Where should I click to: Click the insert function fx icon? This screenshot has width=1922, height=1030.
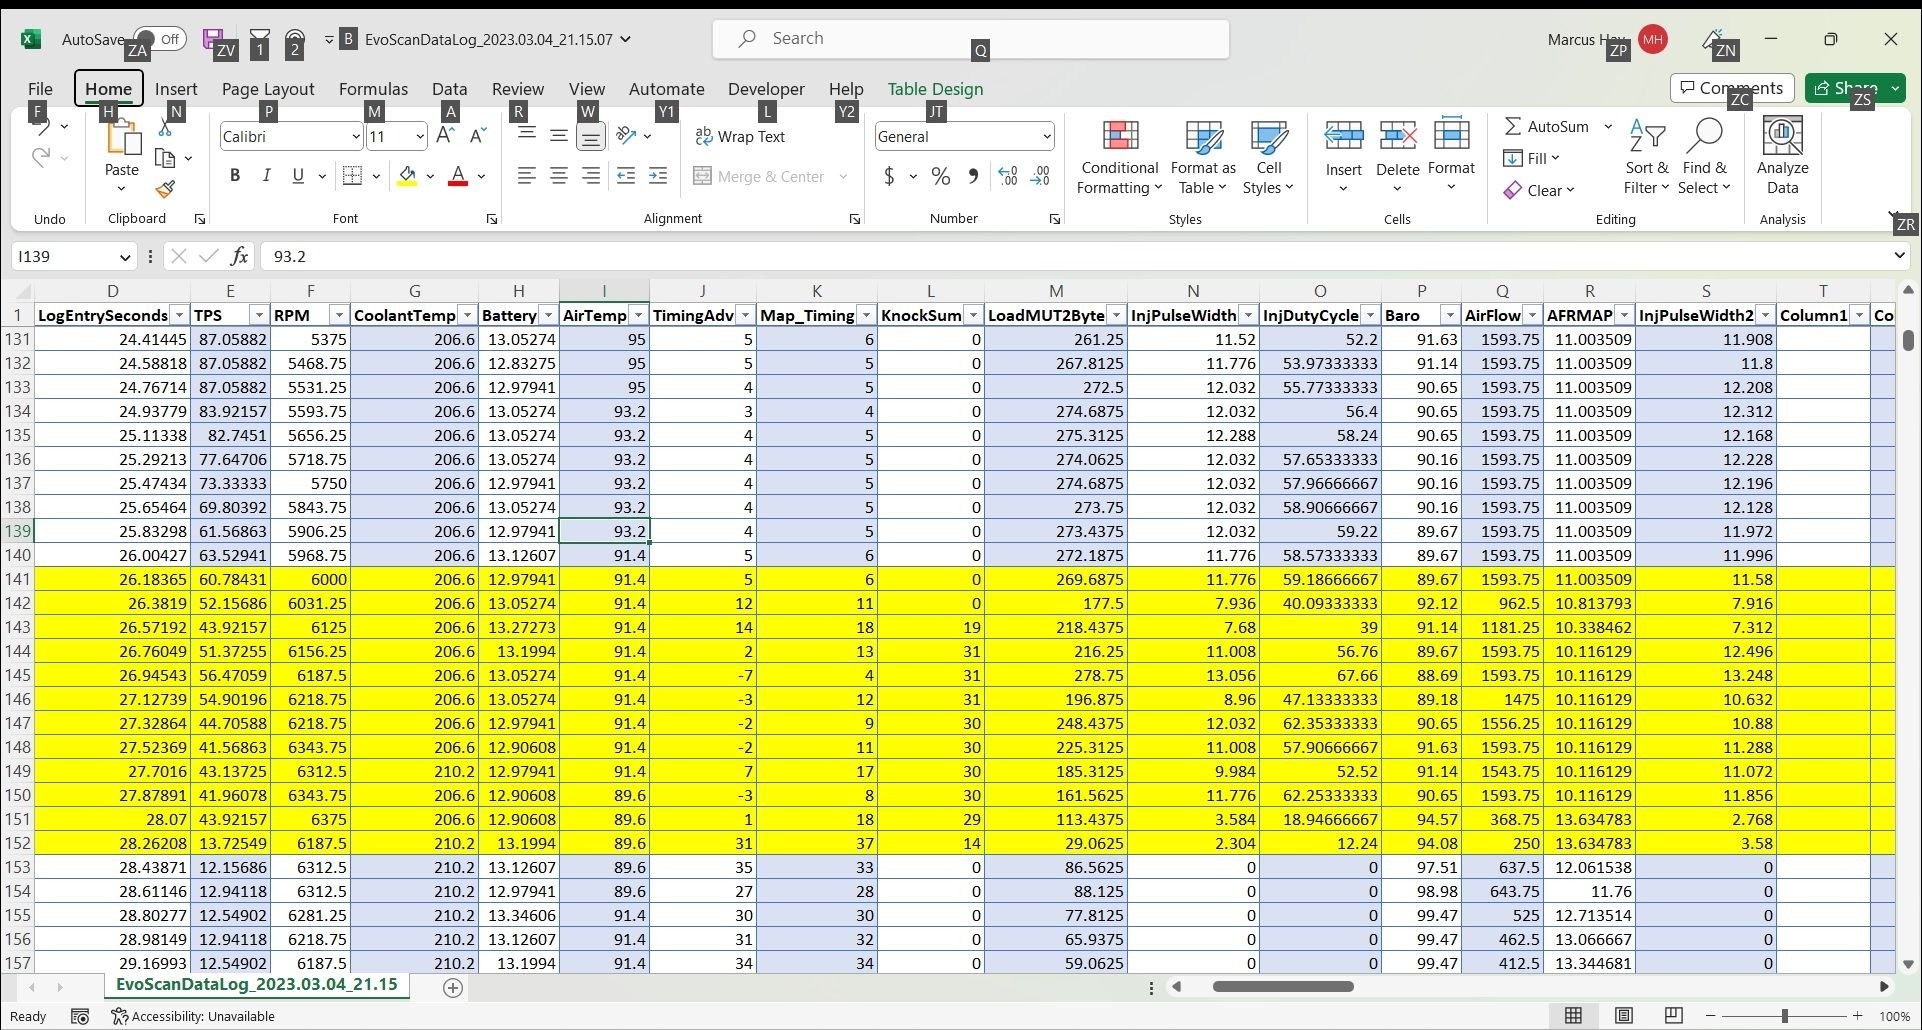(x=239, y=257)
